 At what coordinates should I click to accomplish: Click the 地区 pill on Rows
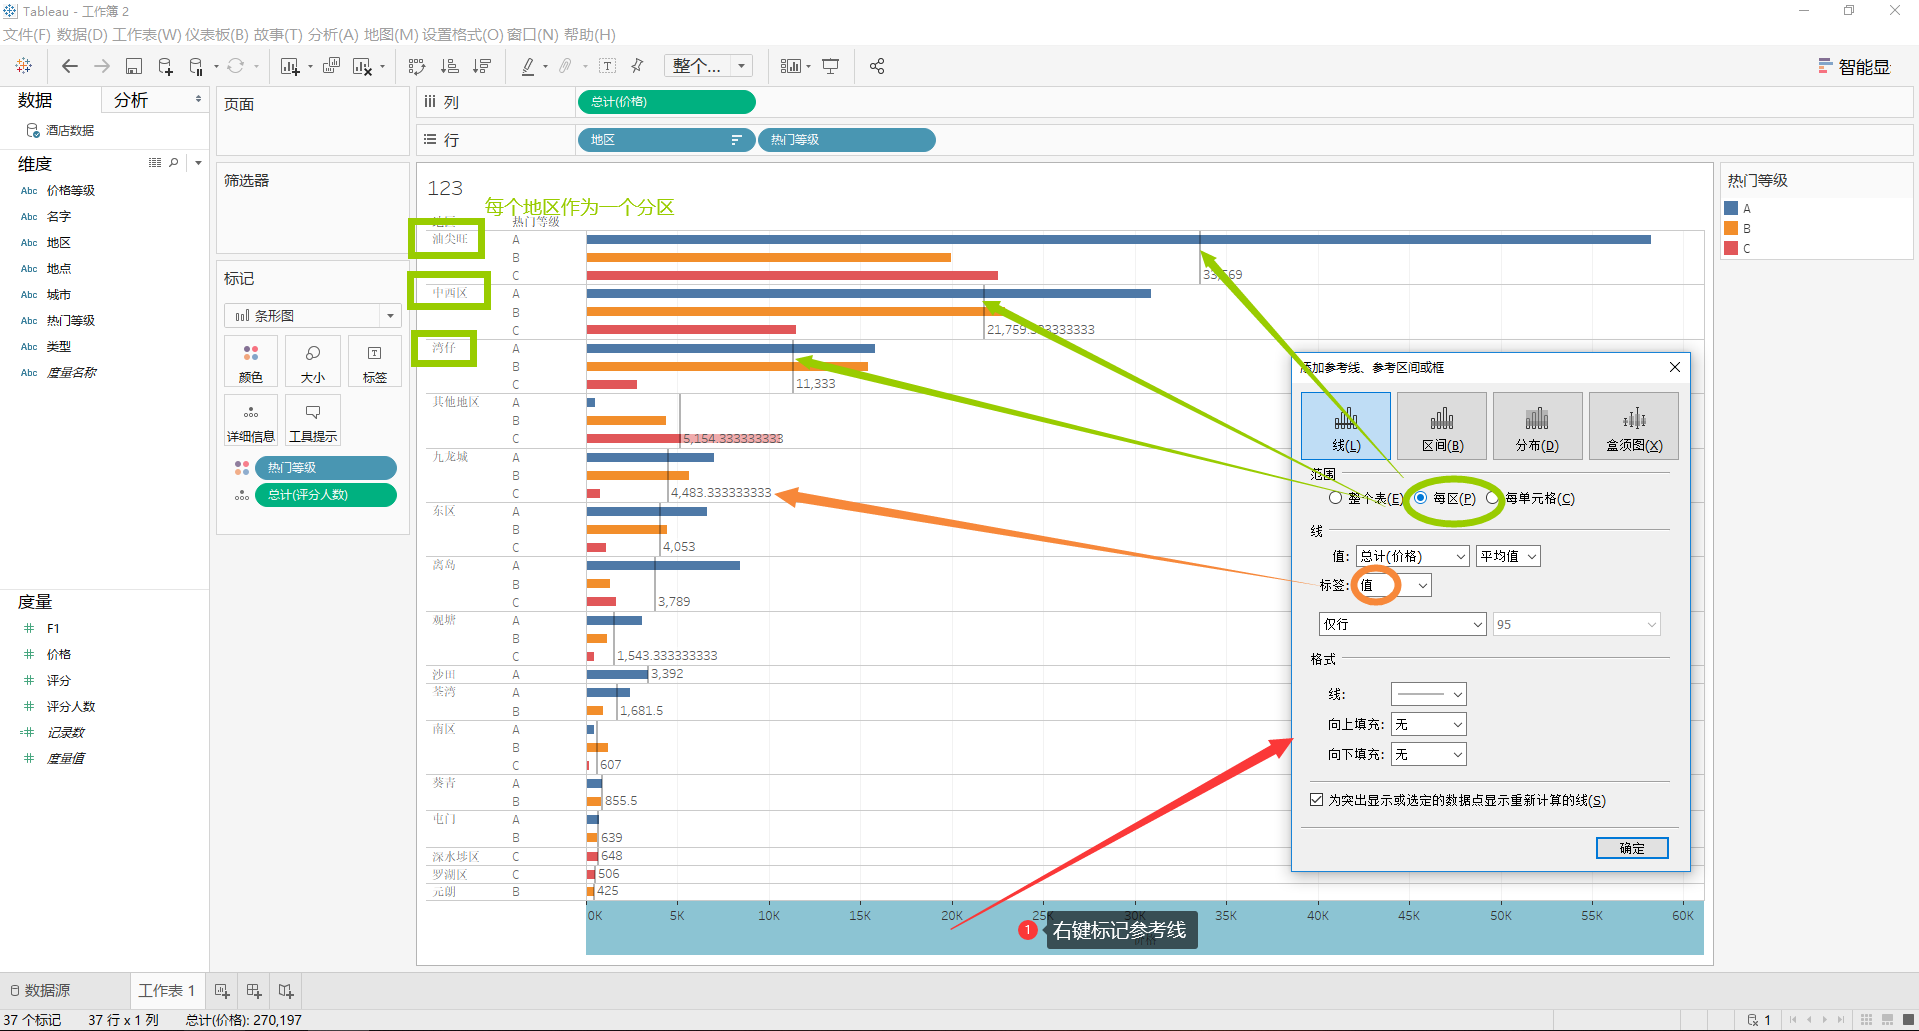click(666, 140)
